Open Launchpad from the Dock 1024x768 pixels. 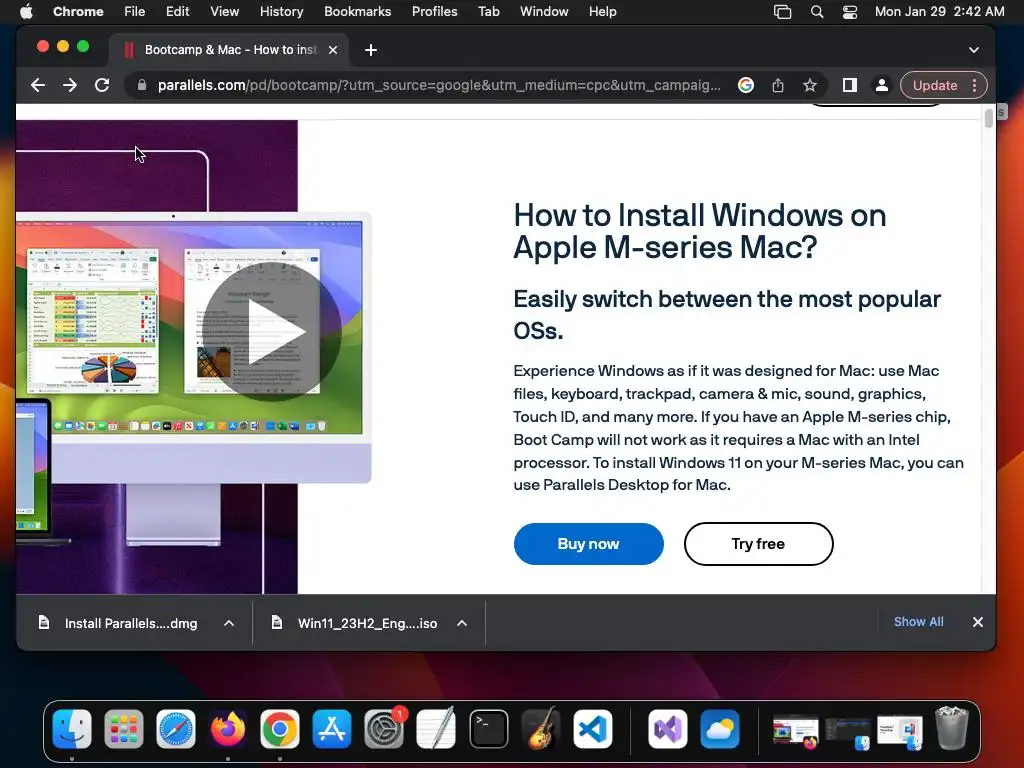click(x=123, y=729)
